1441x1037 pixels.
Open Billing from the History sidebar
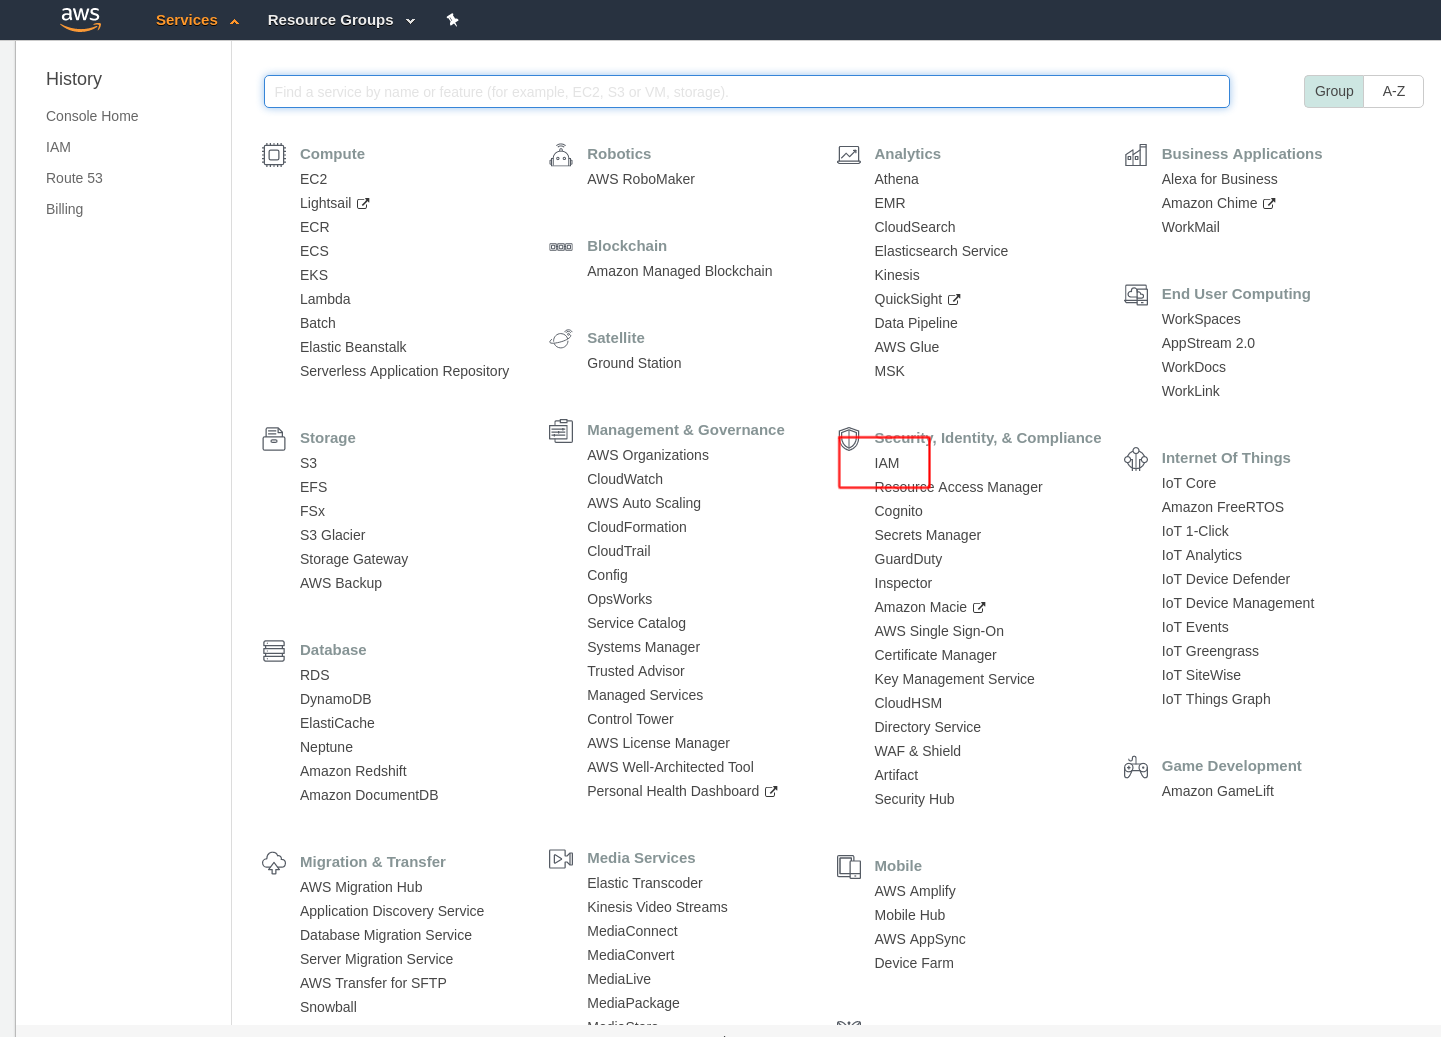coord(64,209)
